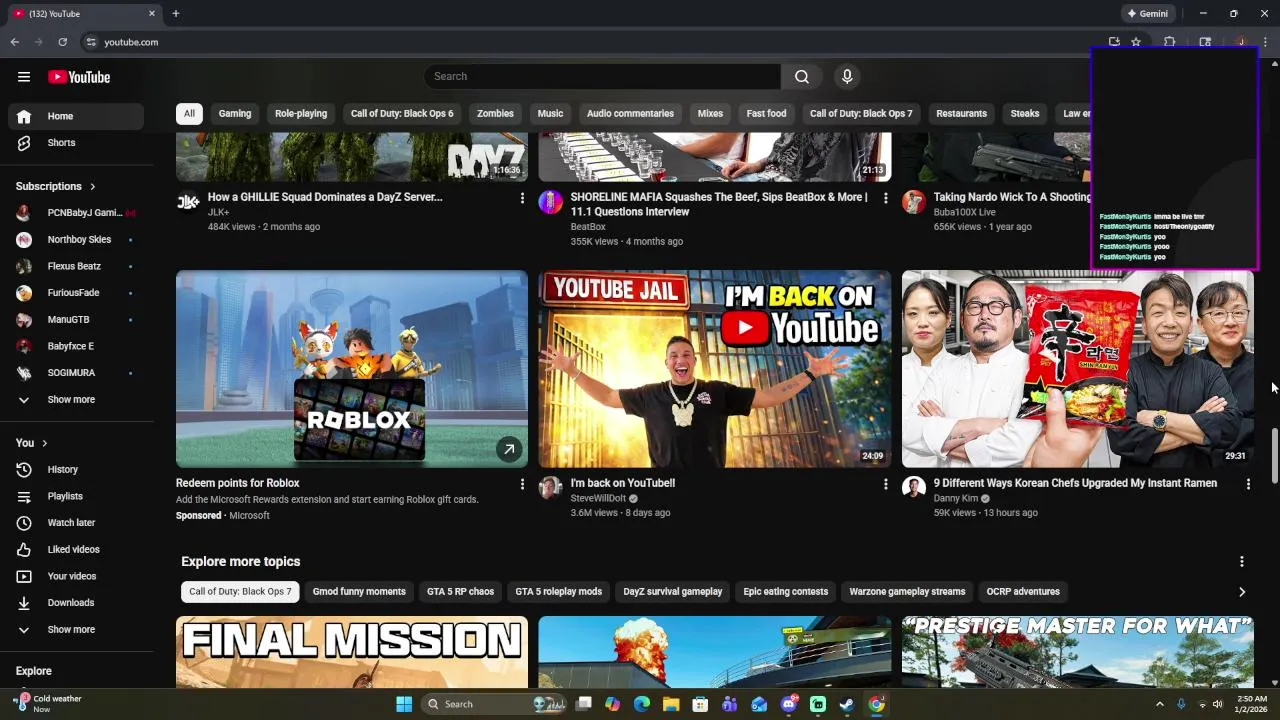This screenshot has height=720, width=1280.
Task: Open Your videos in the sidebar
Action: pos(76,576)
